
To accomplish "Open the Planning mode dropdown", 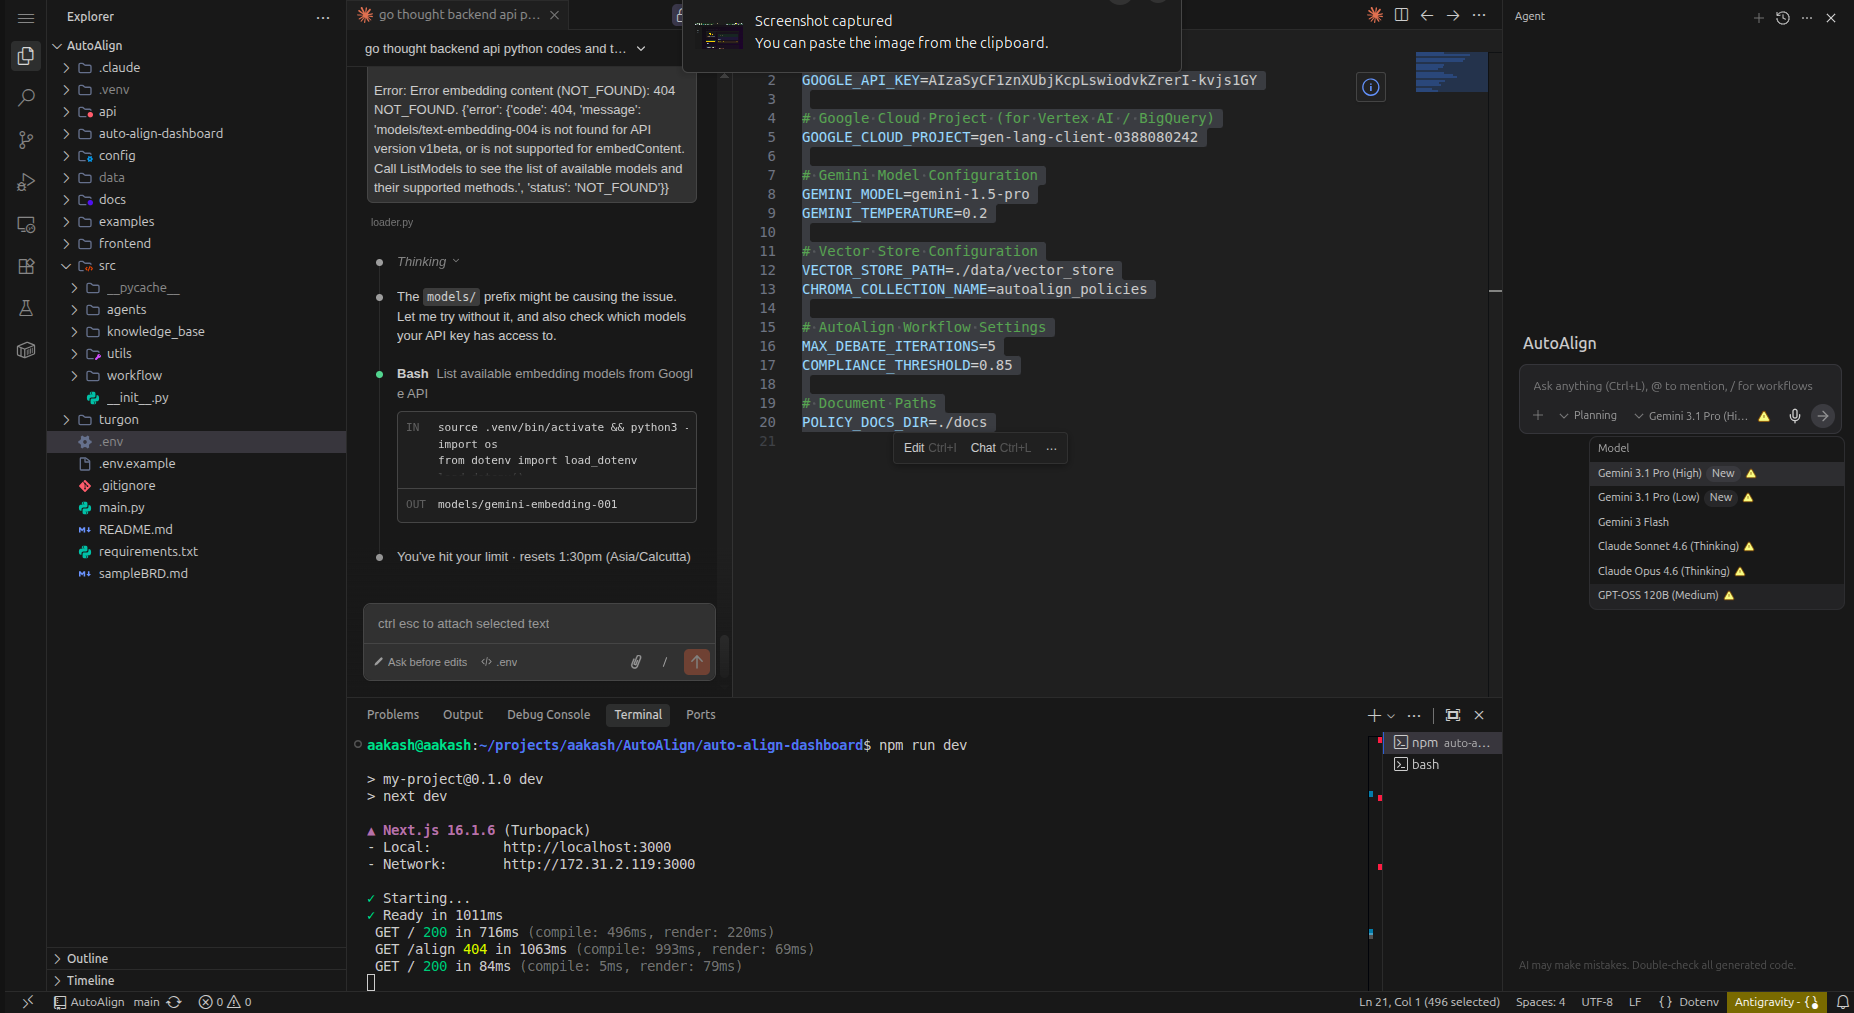I will coord(1588,416).
